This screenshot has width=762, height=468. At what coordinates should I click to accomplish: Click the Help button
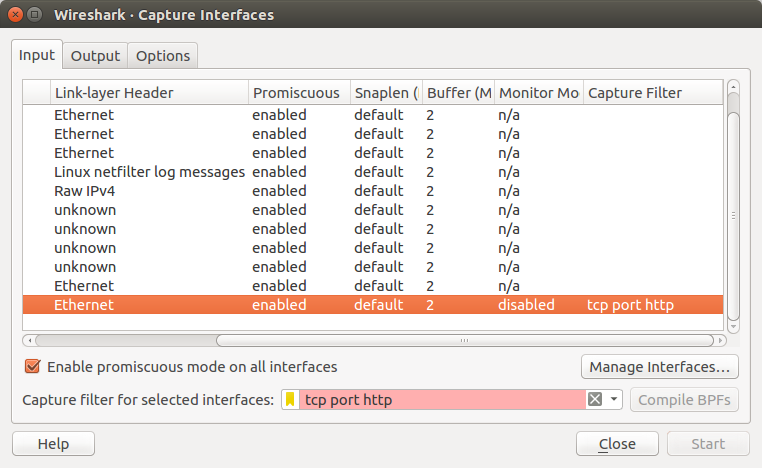(x=53, y=444)
